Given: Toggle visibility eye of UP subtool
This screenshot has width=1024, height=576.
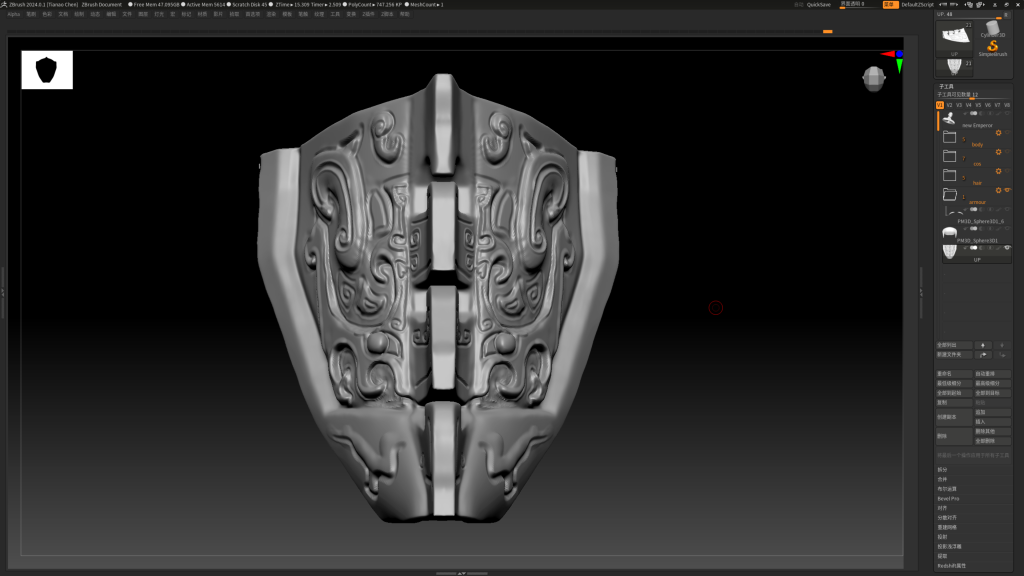Looking at the screenshot, I should point(1007,247).
